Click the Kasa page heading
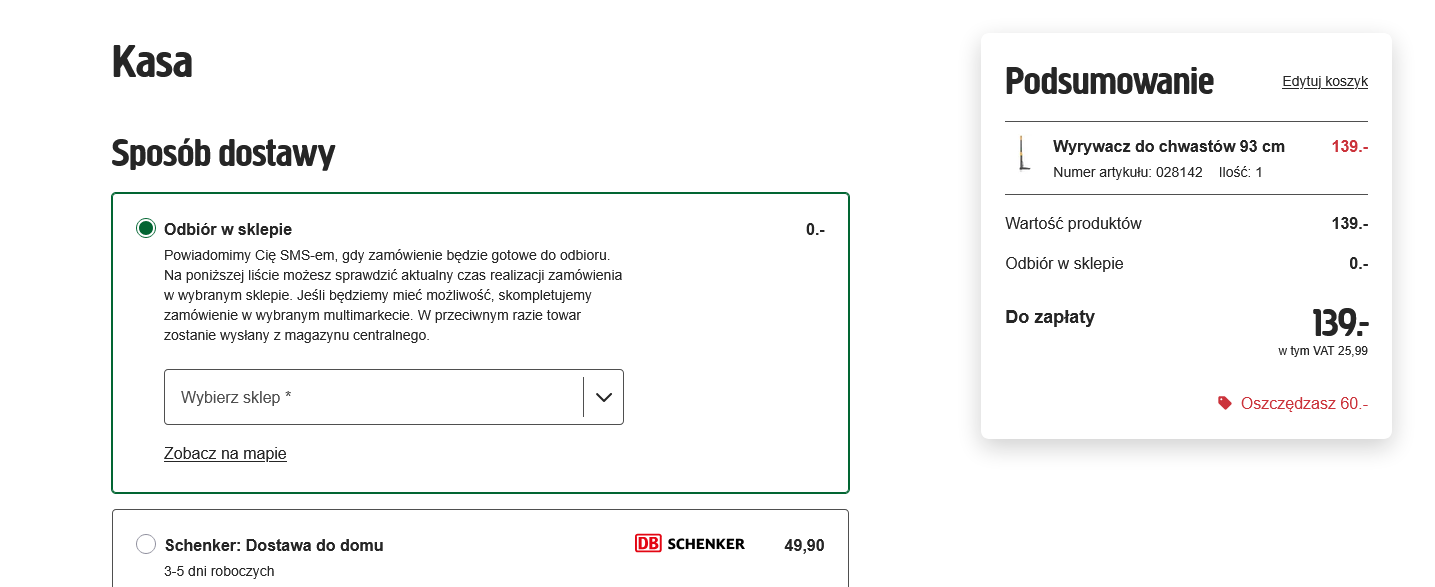The image size is (1435, 587). tap(152, 62)
